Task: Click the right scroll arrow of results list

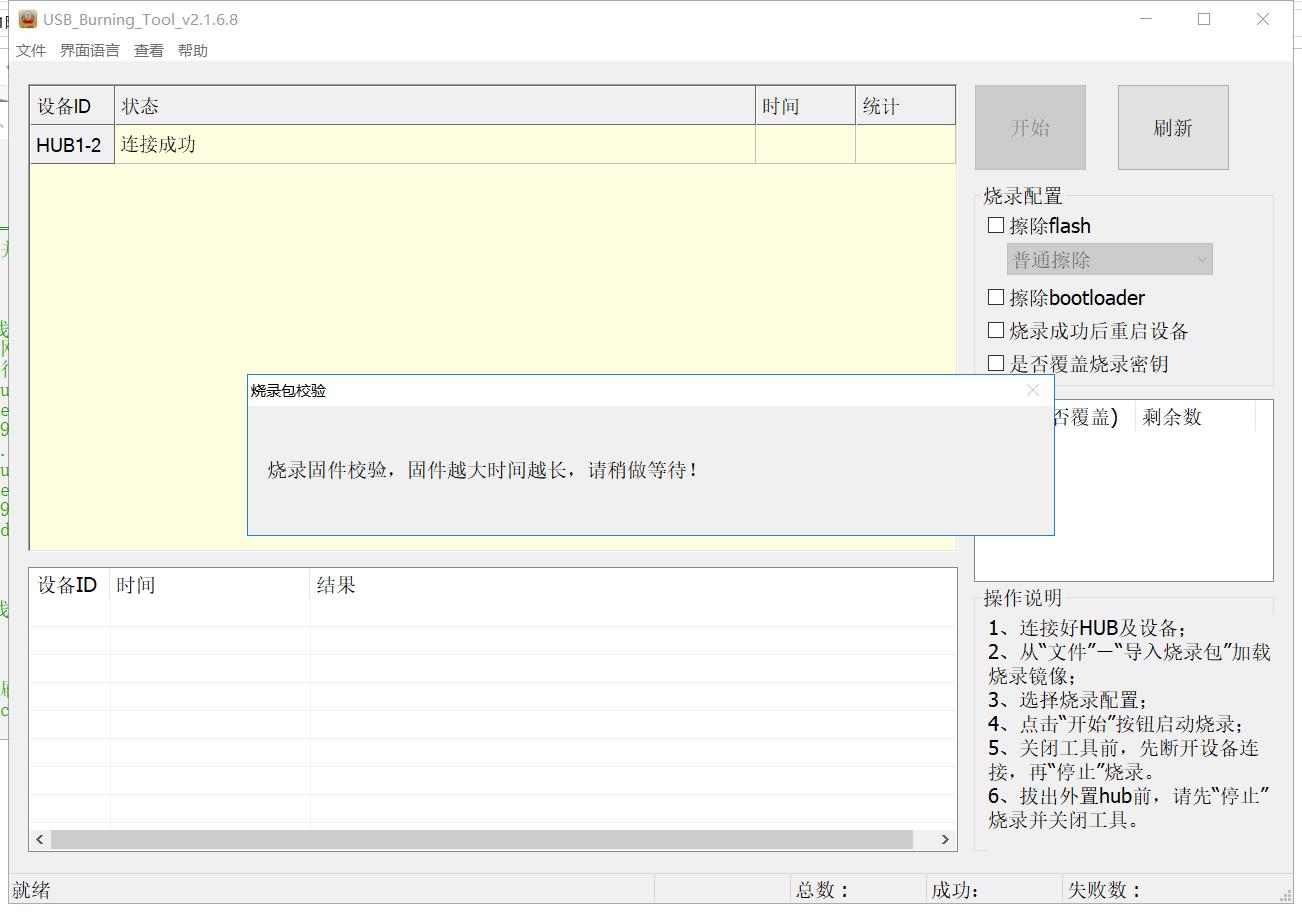Action: [x=945, y=839]
